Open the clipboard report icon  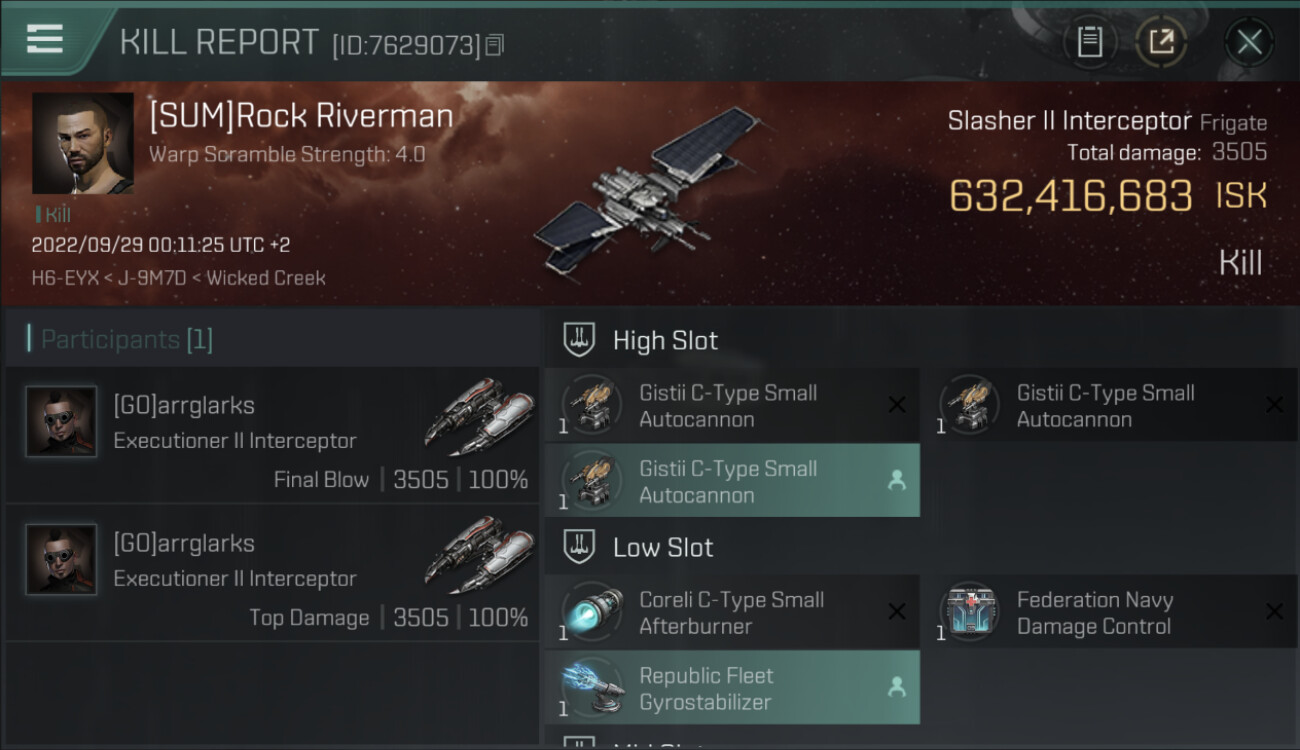point(1089,42)
